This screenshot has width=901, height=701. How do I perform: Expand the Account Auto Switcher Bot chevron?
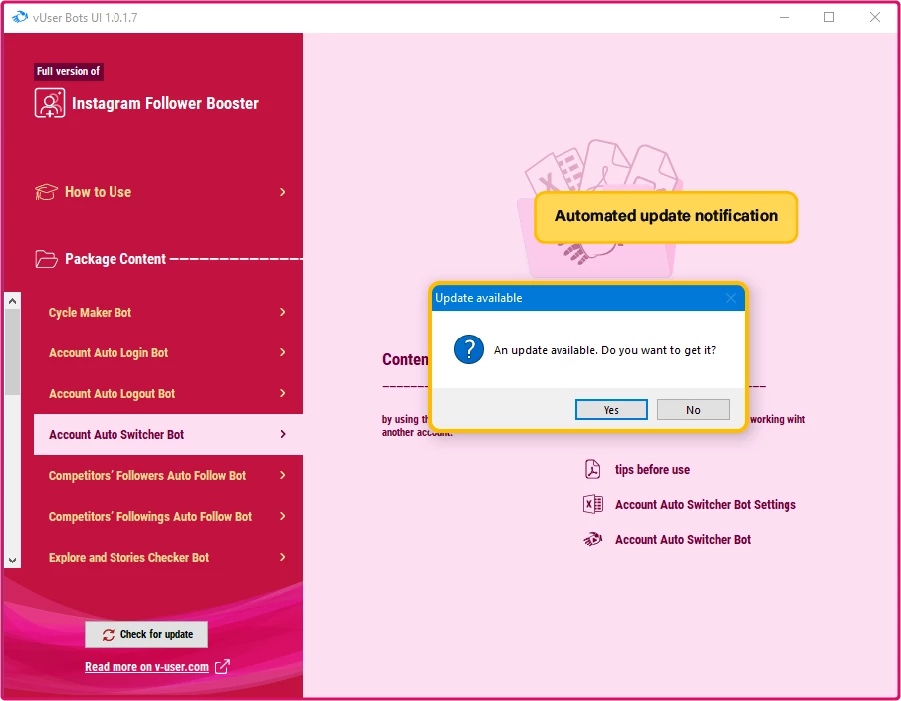[x=283, y=434]
